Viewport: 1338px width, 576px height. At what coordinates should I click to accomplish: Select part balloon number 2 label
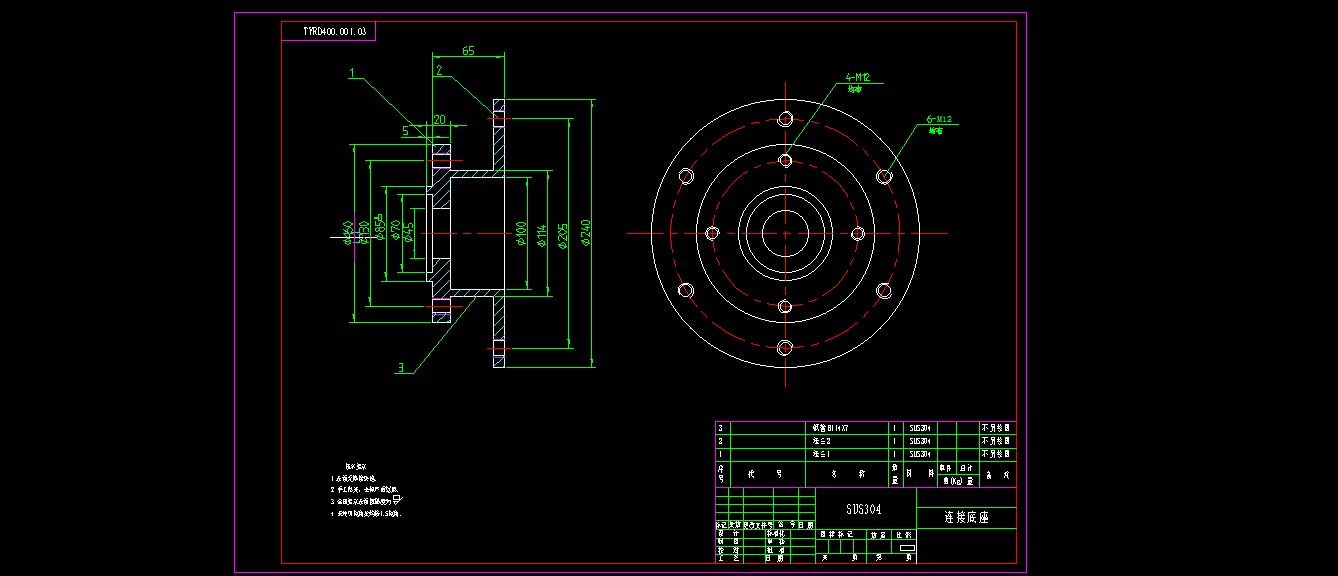438,70
